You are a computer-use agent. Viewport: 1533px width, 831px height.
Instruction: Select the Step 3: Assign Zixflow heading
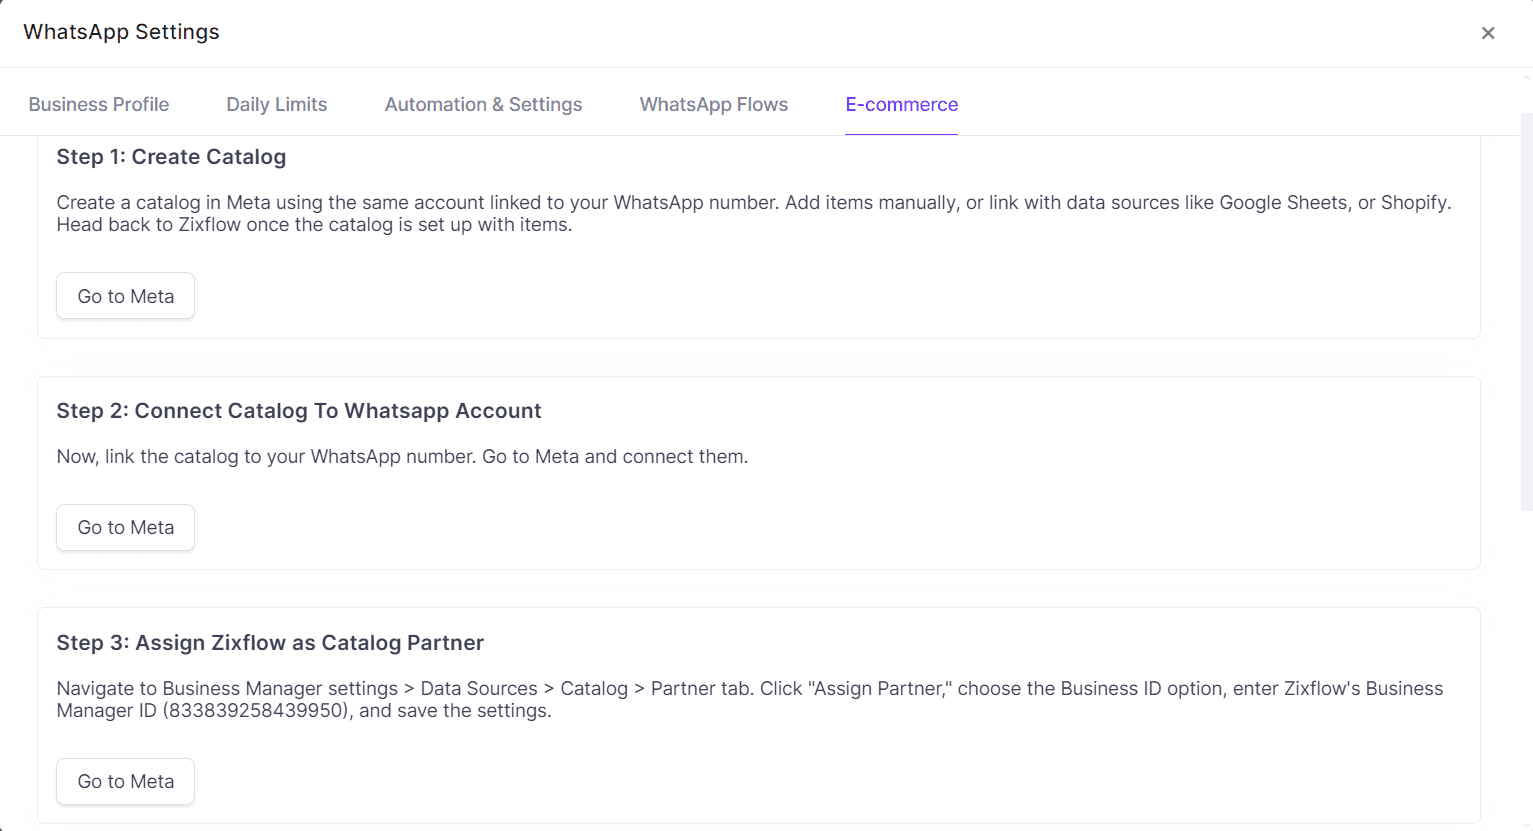coord(270,643)
